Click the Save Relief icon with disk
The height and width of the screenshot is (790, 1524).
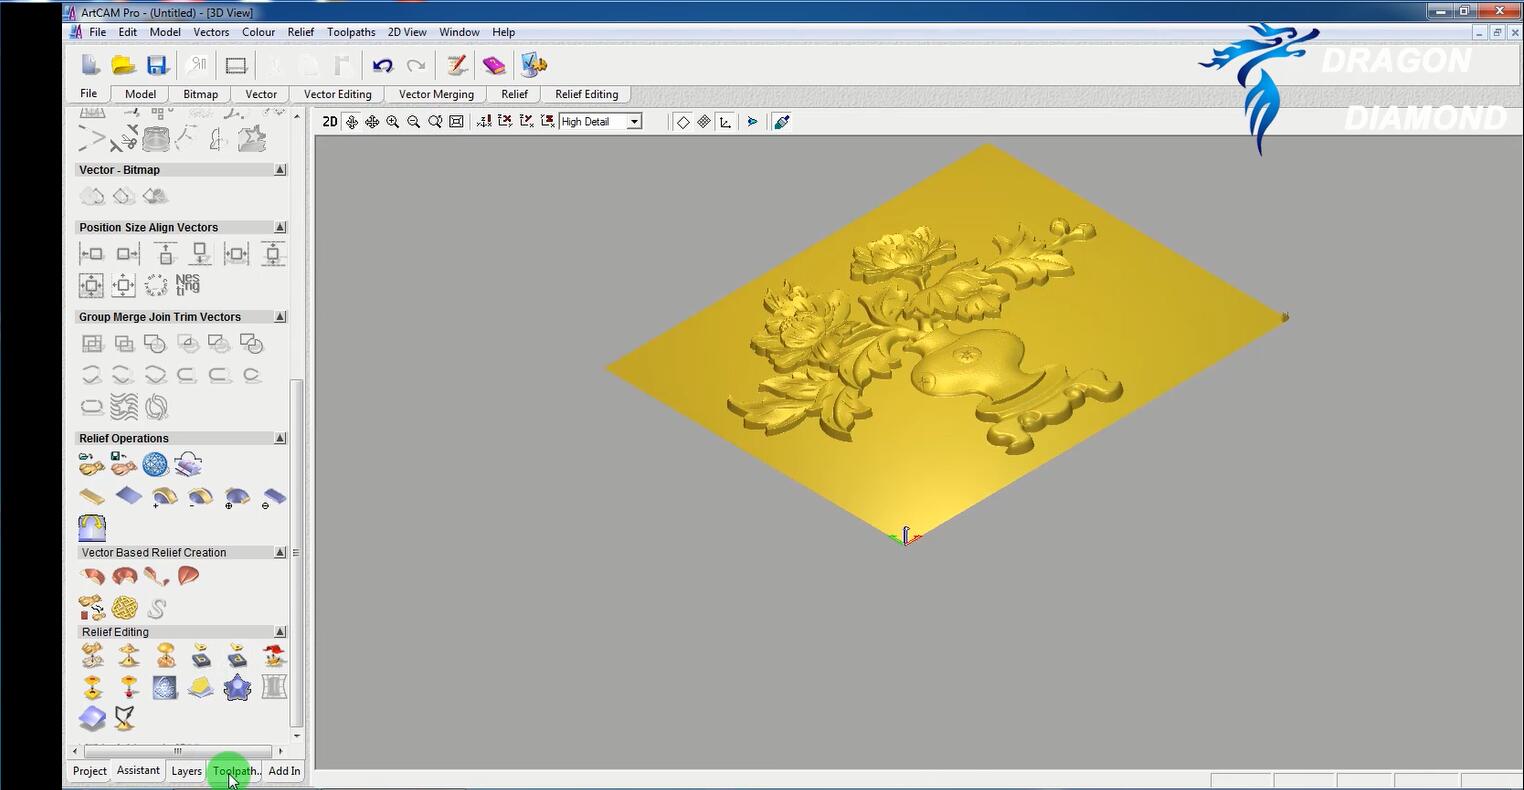tap(124, 464)
